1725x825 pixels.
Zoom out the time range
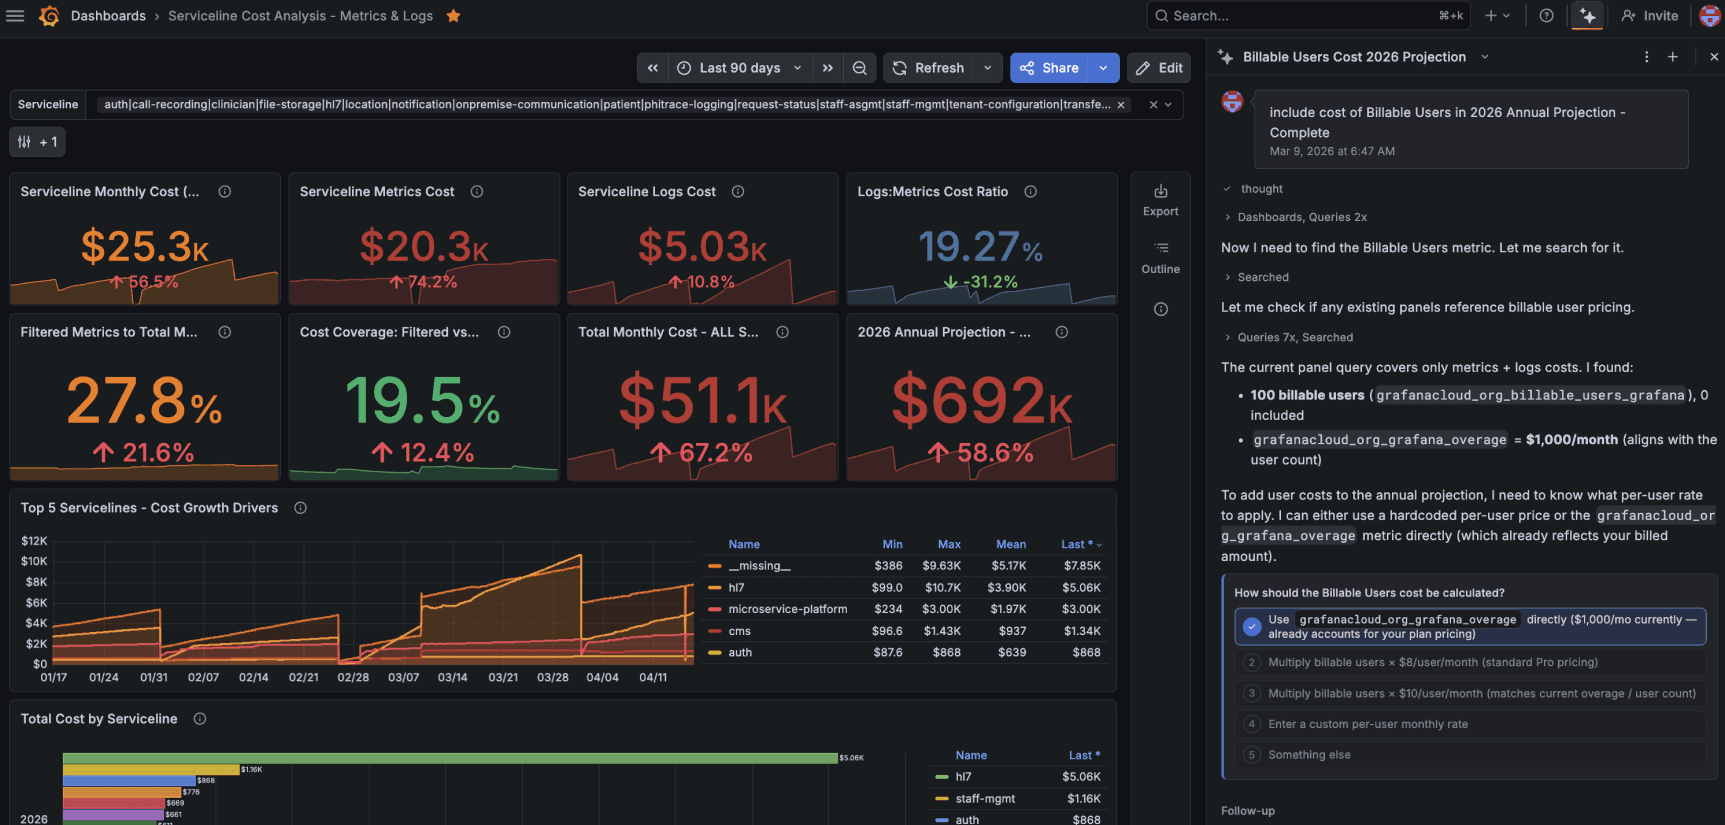859,68
